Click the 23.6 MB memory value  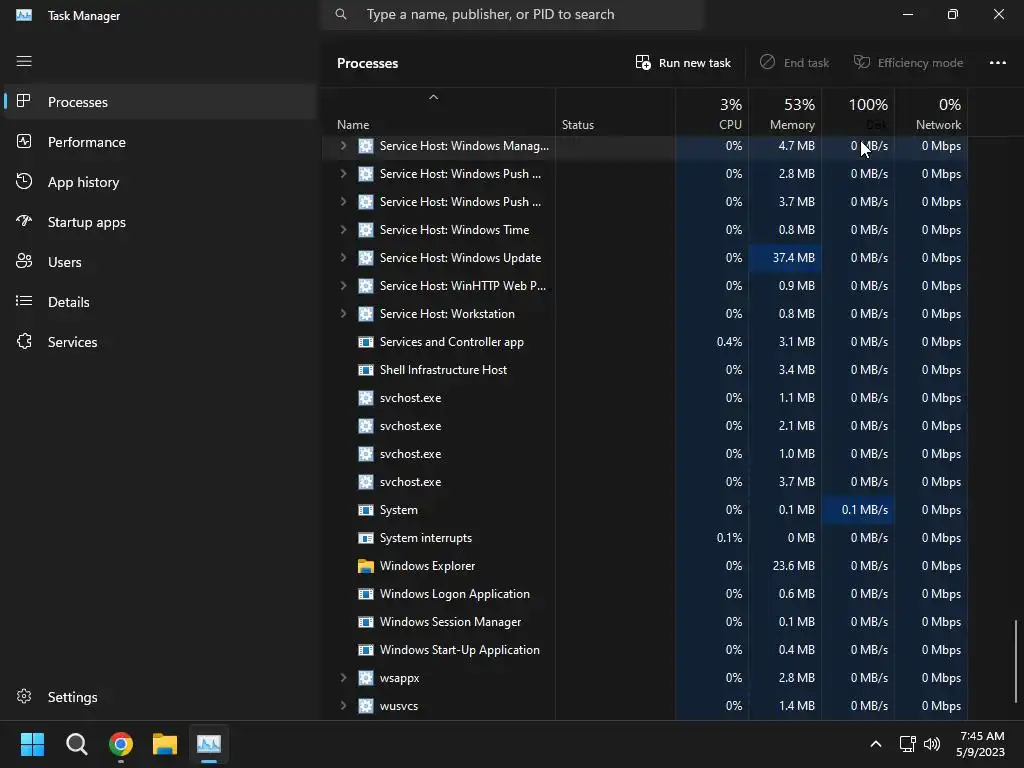pyautogui.click(x=793, y=566)
